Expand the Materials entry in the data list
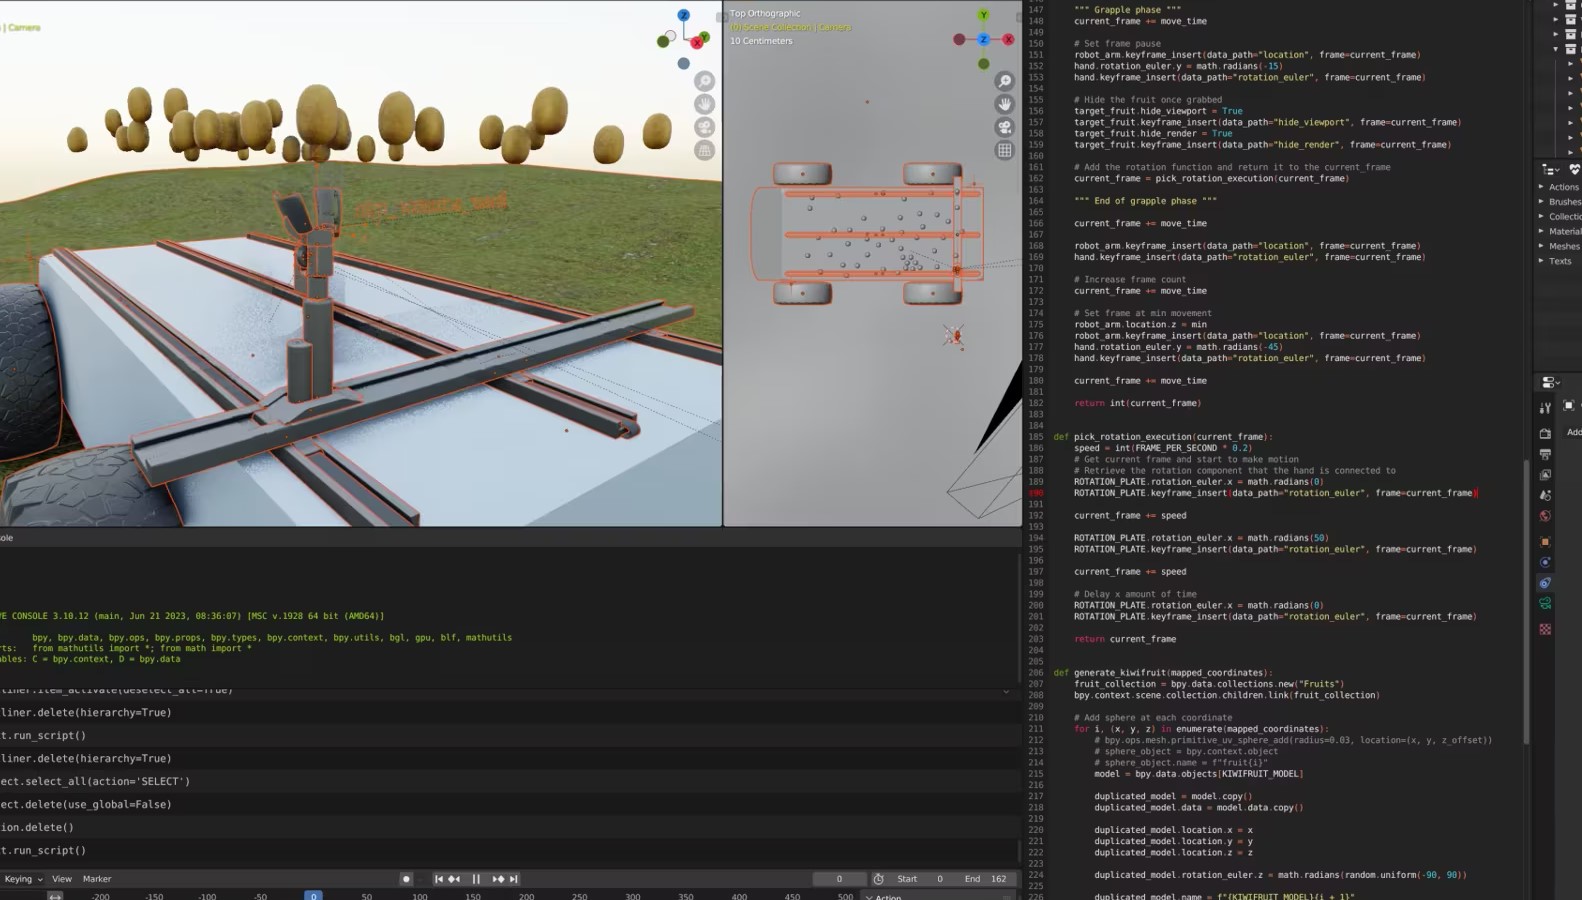Screen dimensions: 1582x900 coord(1541,231)
